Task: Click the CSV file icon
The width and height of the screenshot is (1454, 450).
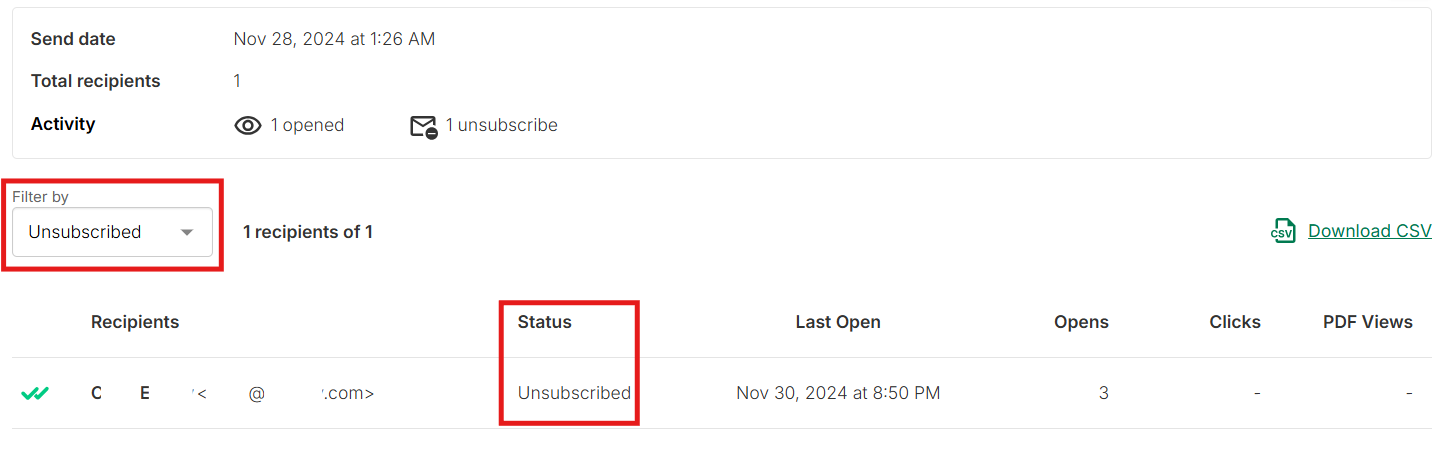Action: pos(1283,231)
